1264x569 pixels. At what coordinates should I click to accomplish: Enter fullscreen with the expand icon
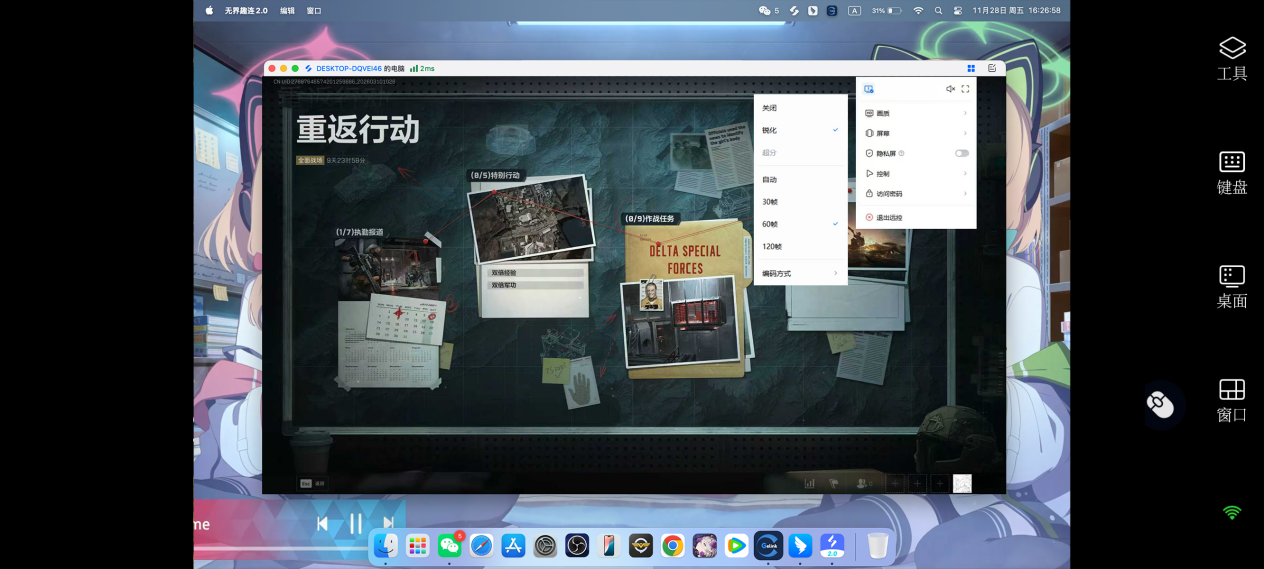point(965,89)
